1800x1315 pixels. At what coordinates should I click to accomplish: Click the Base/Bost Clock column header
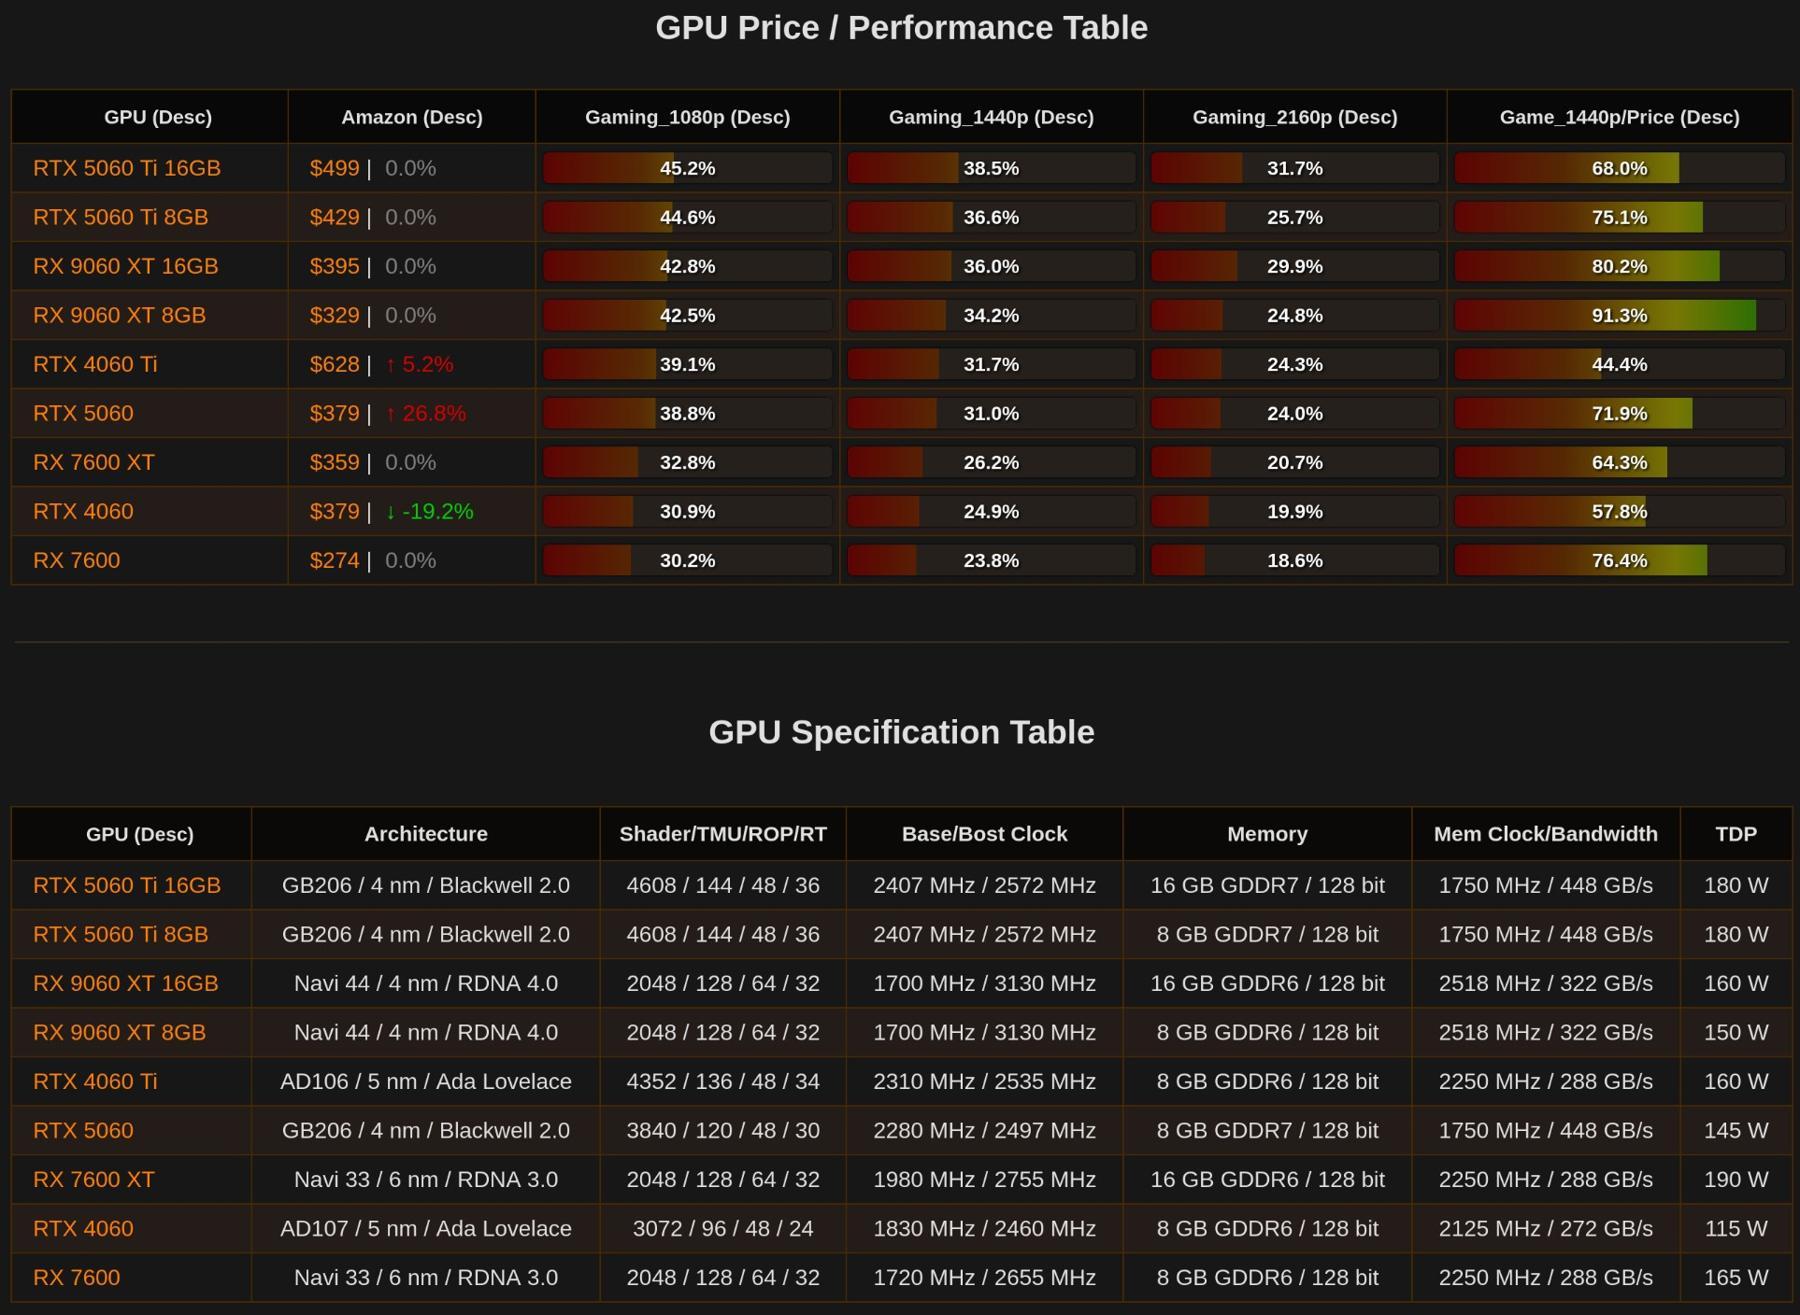click(984, 834)
